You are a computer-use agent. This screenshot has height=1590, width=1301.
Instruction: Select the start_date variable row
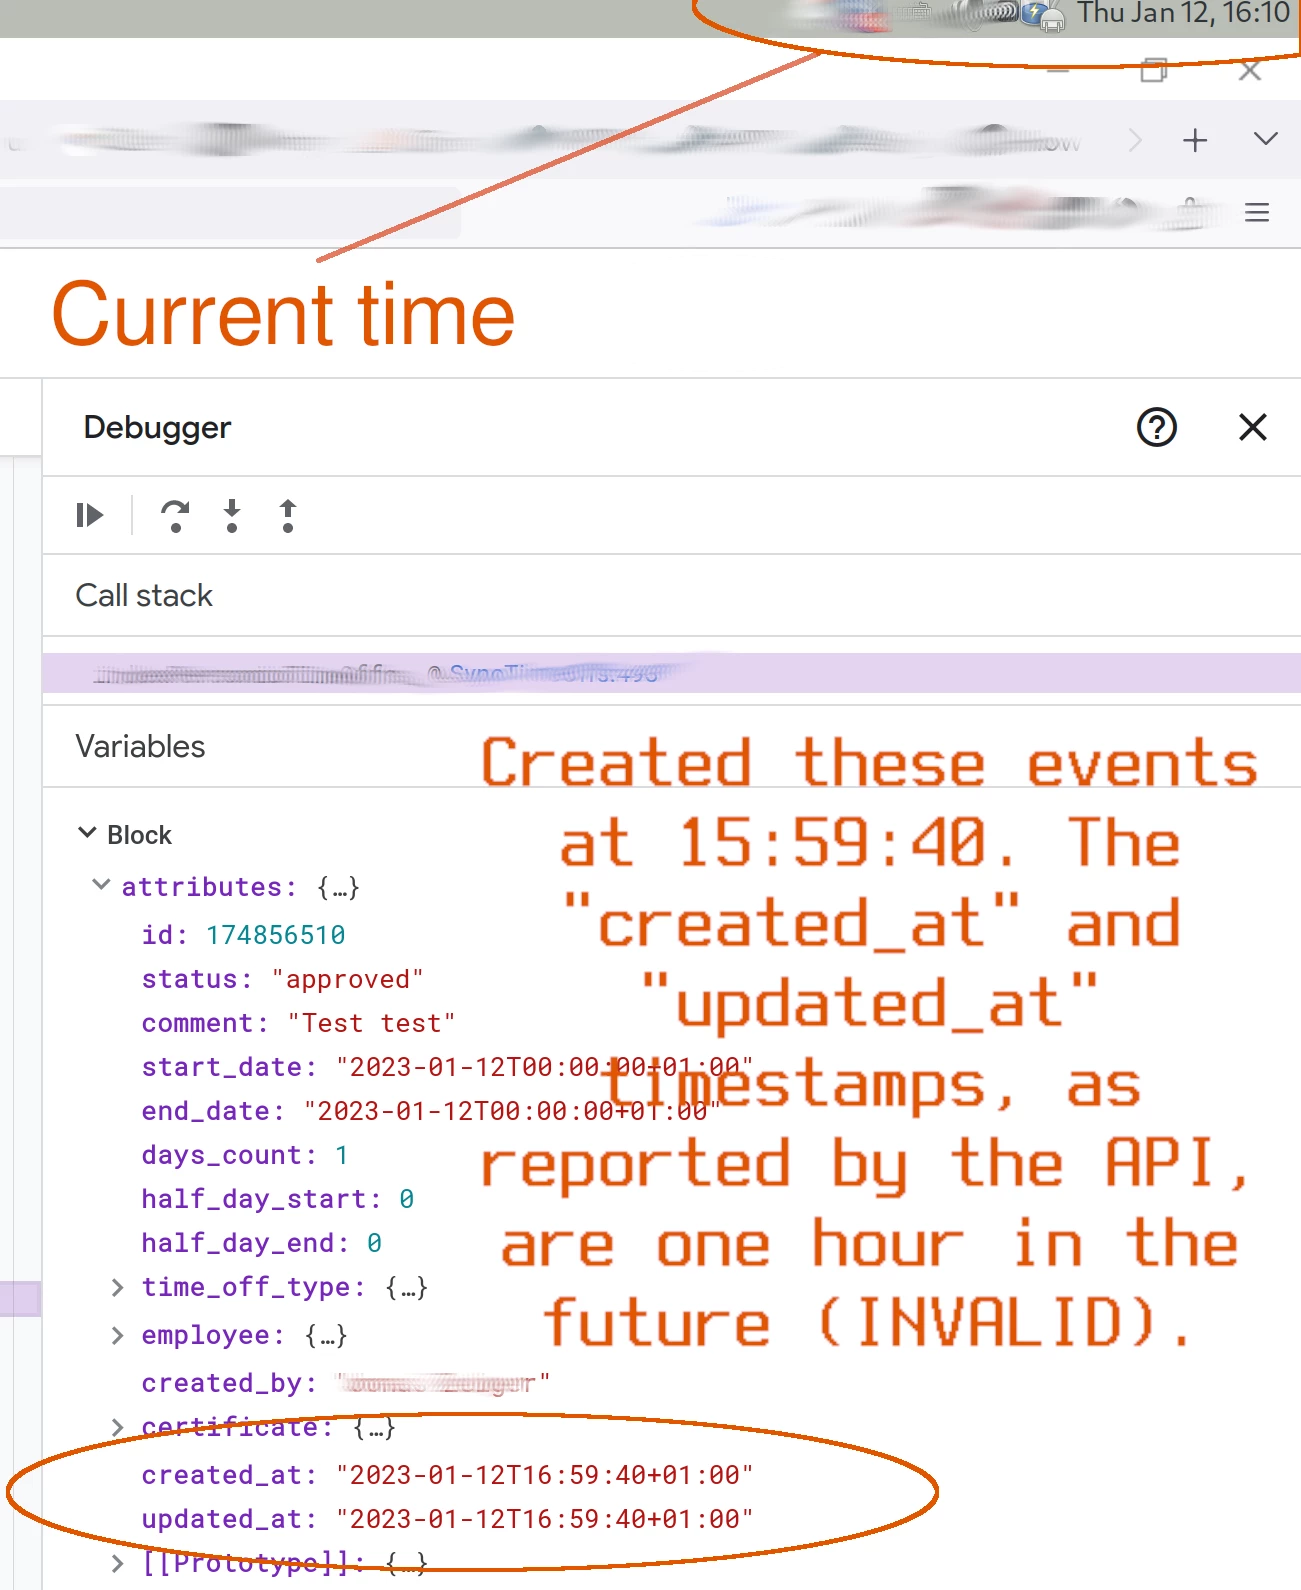pyautogui.click(x=447, y=1067)
